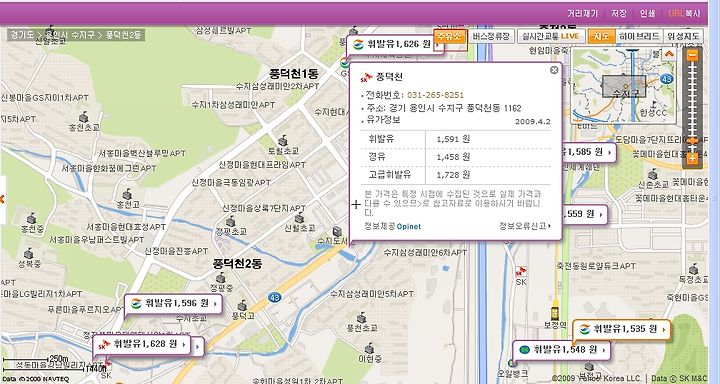Close the 풍덕천 station info popup
Image resolution: width=720 pixels, height=384 pixels.
click(554, 70)
